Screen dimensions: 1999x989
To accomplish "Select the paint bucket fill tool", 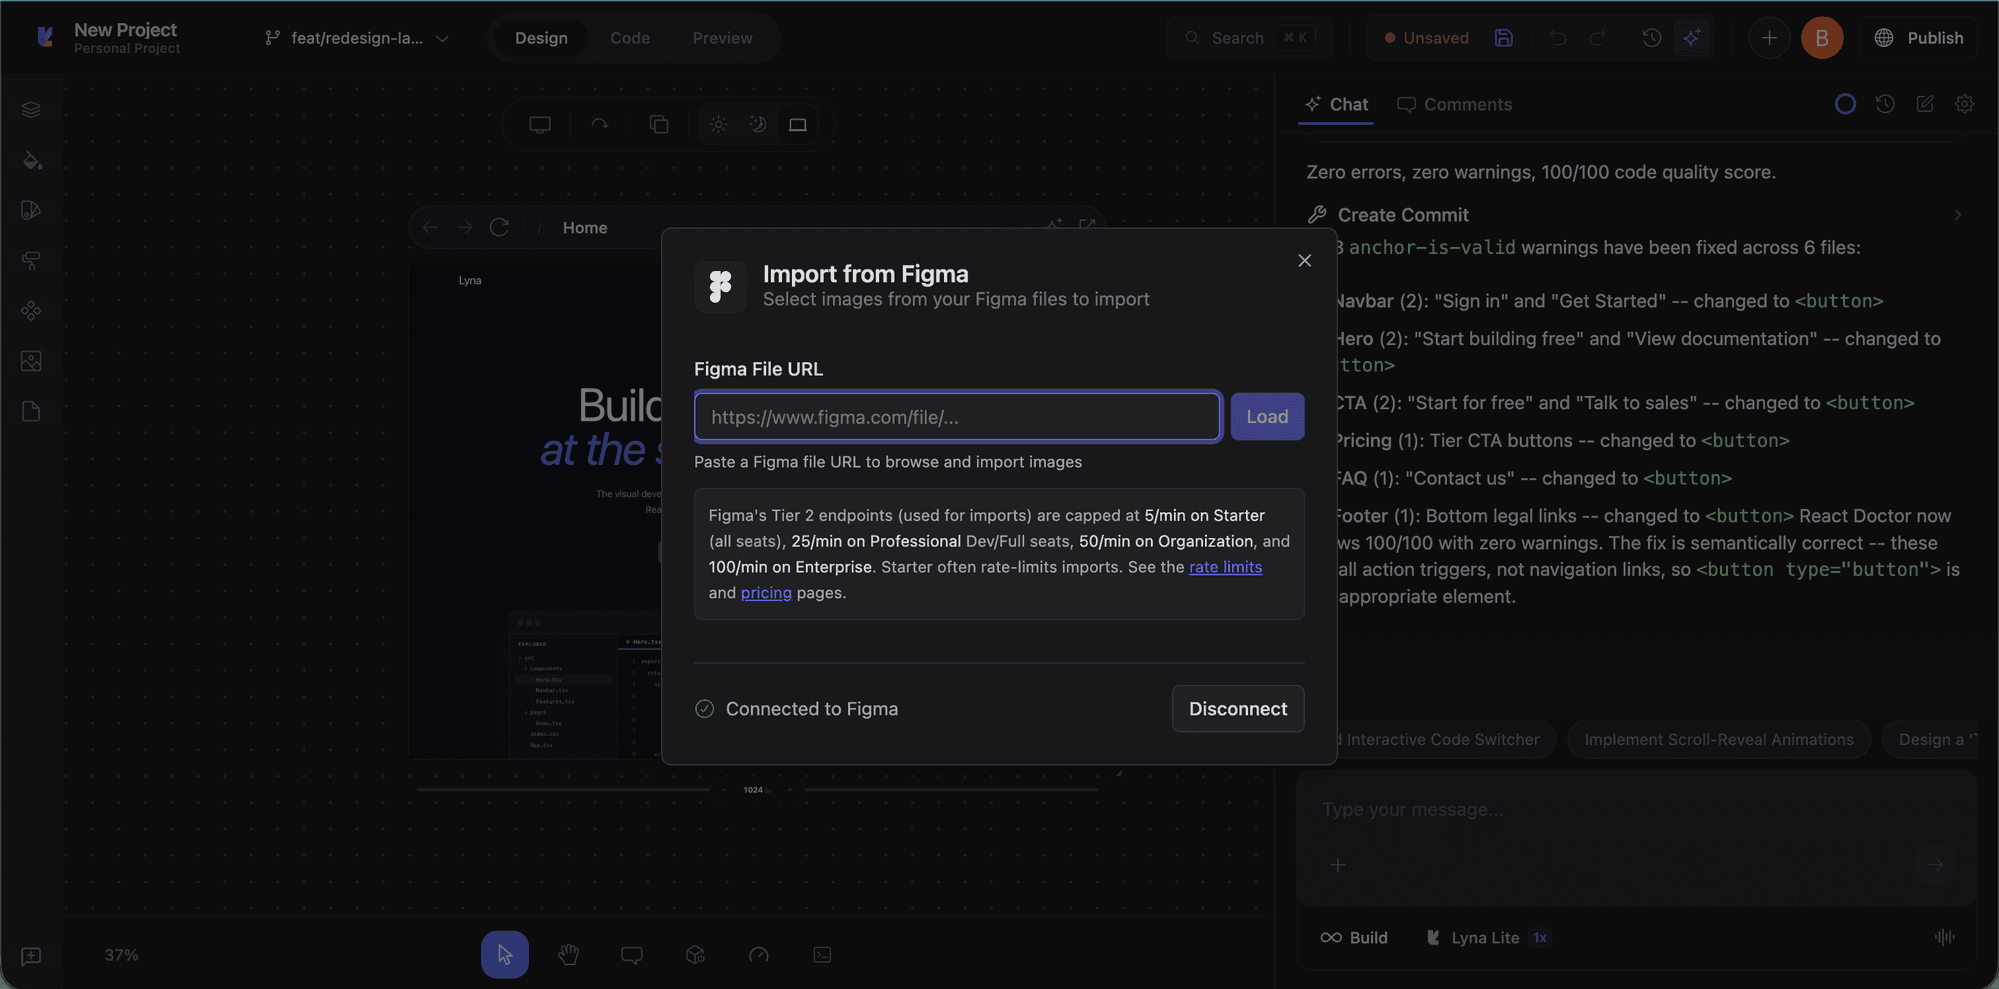I will 31,160.
